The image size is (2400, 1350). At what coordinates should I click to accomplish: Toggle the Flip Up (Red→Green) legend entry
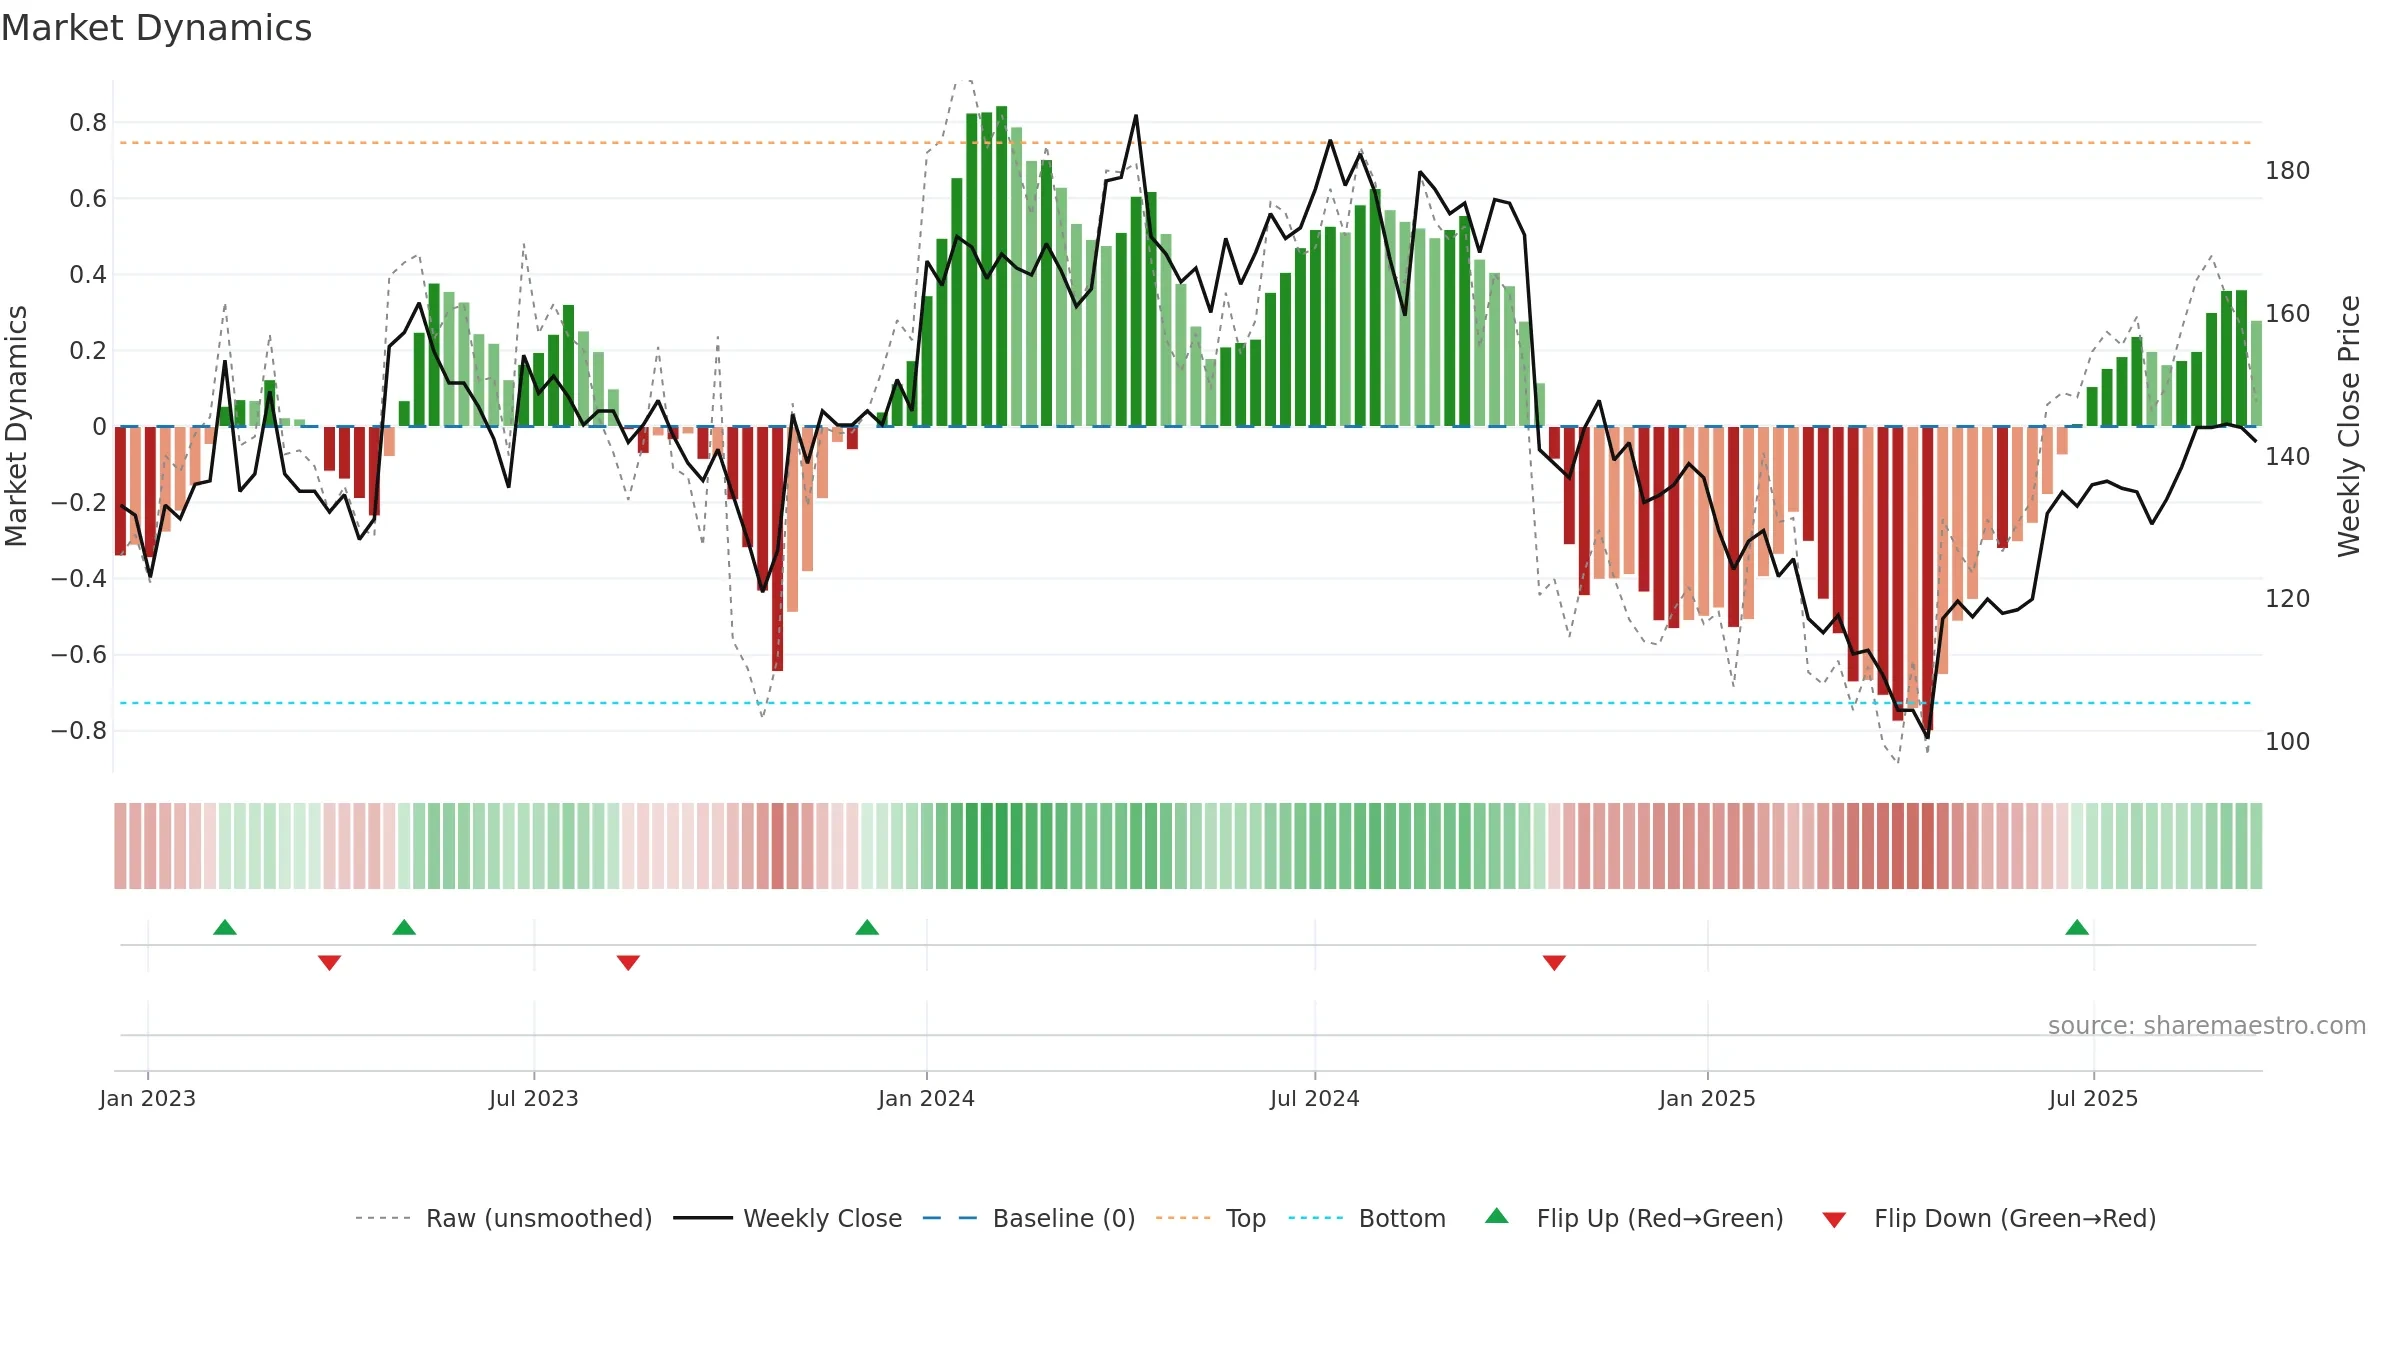tap(1634, 1218)
